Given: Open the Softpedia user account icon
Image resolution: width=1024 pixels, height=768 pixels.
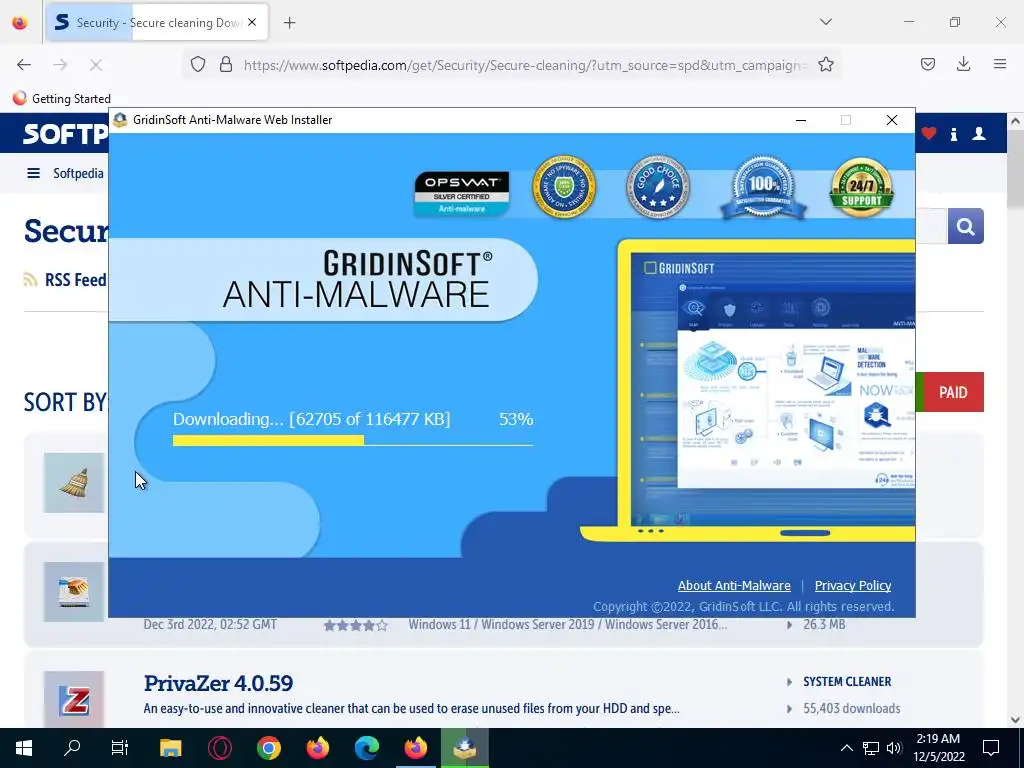Looking at the screenshot, I should pyautogui.click(x=979, y=134).
